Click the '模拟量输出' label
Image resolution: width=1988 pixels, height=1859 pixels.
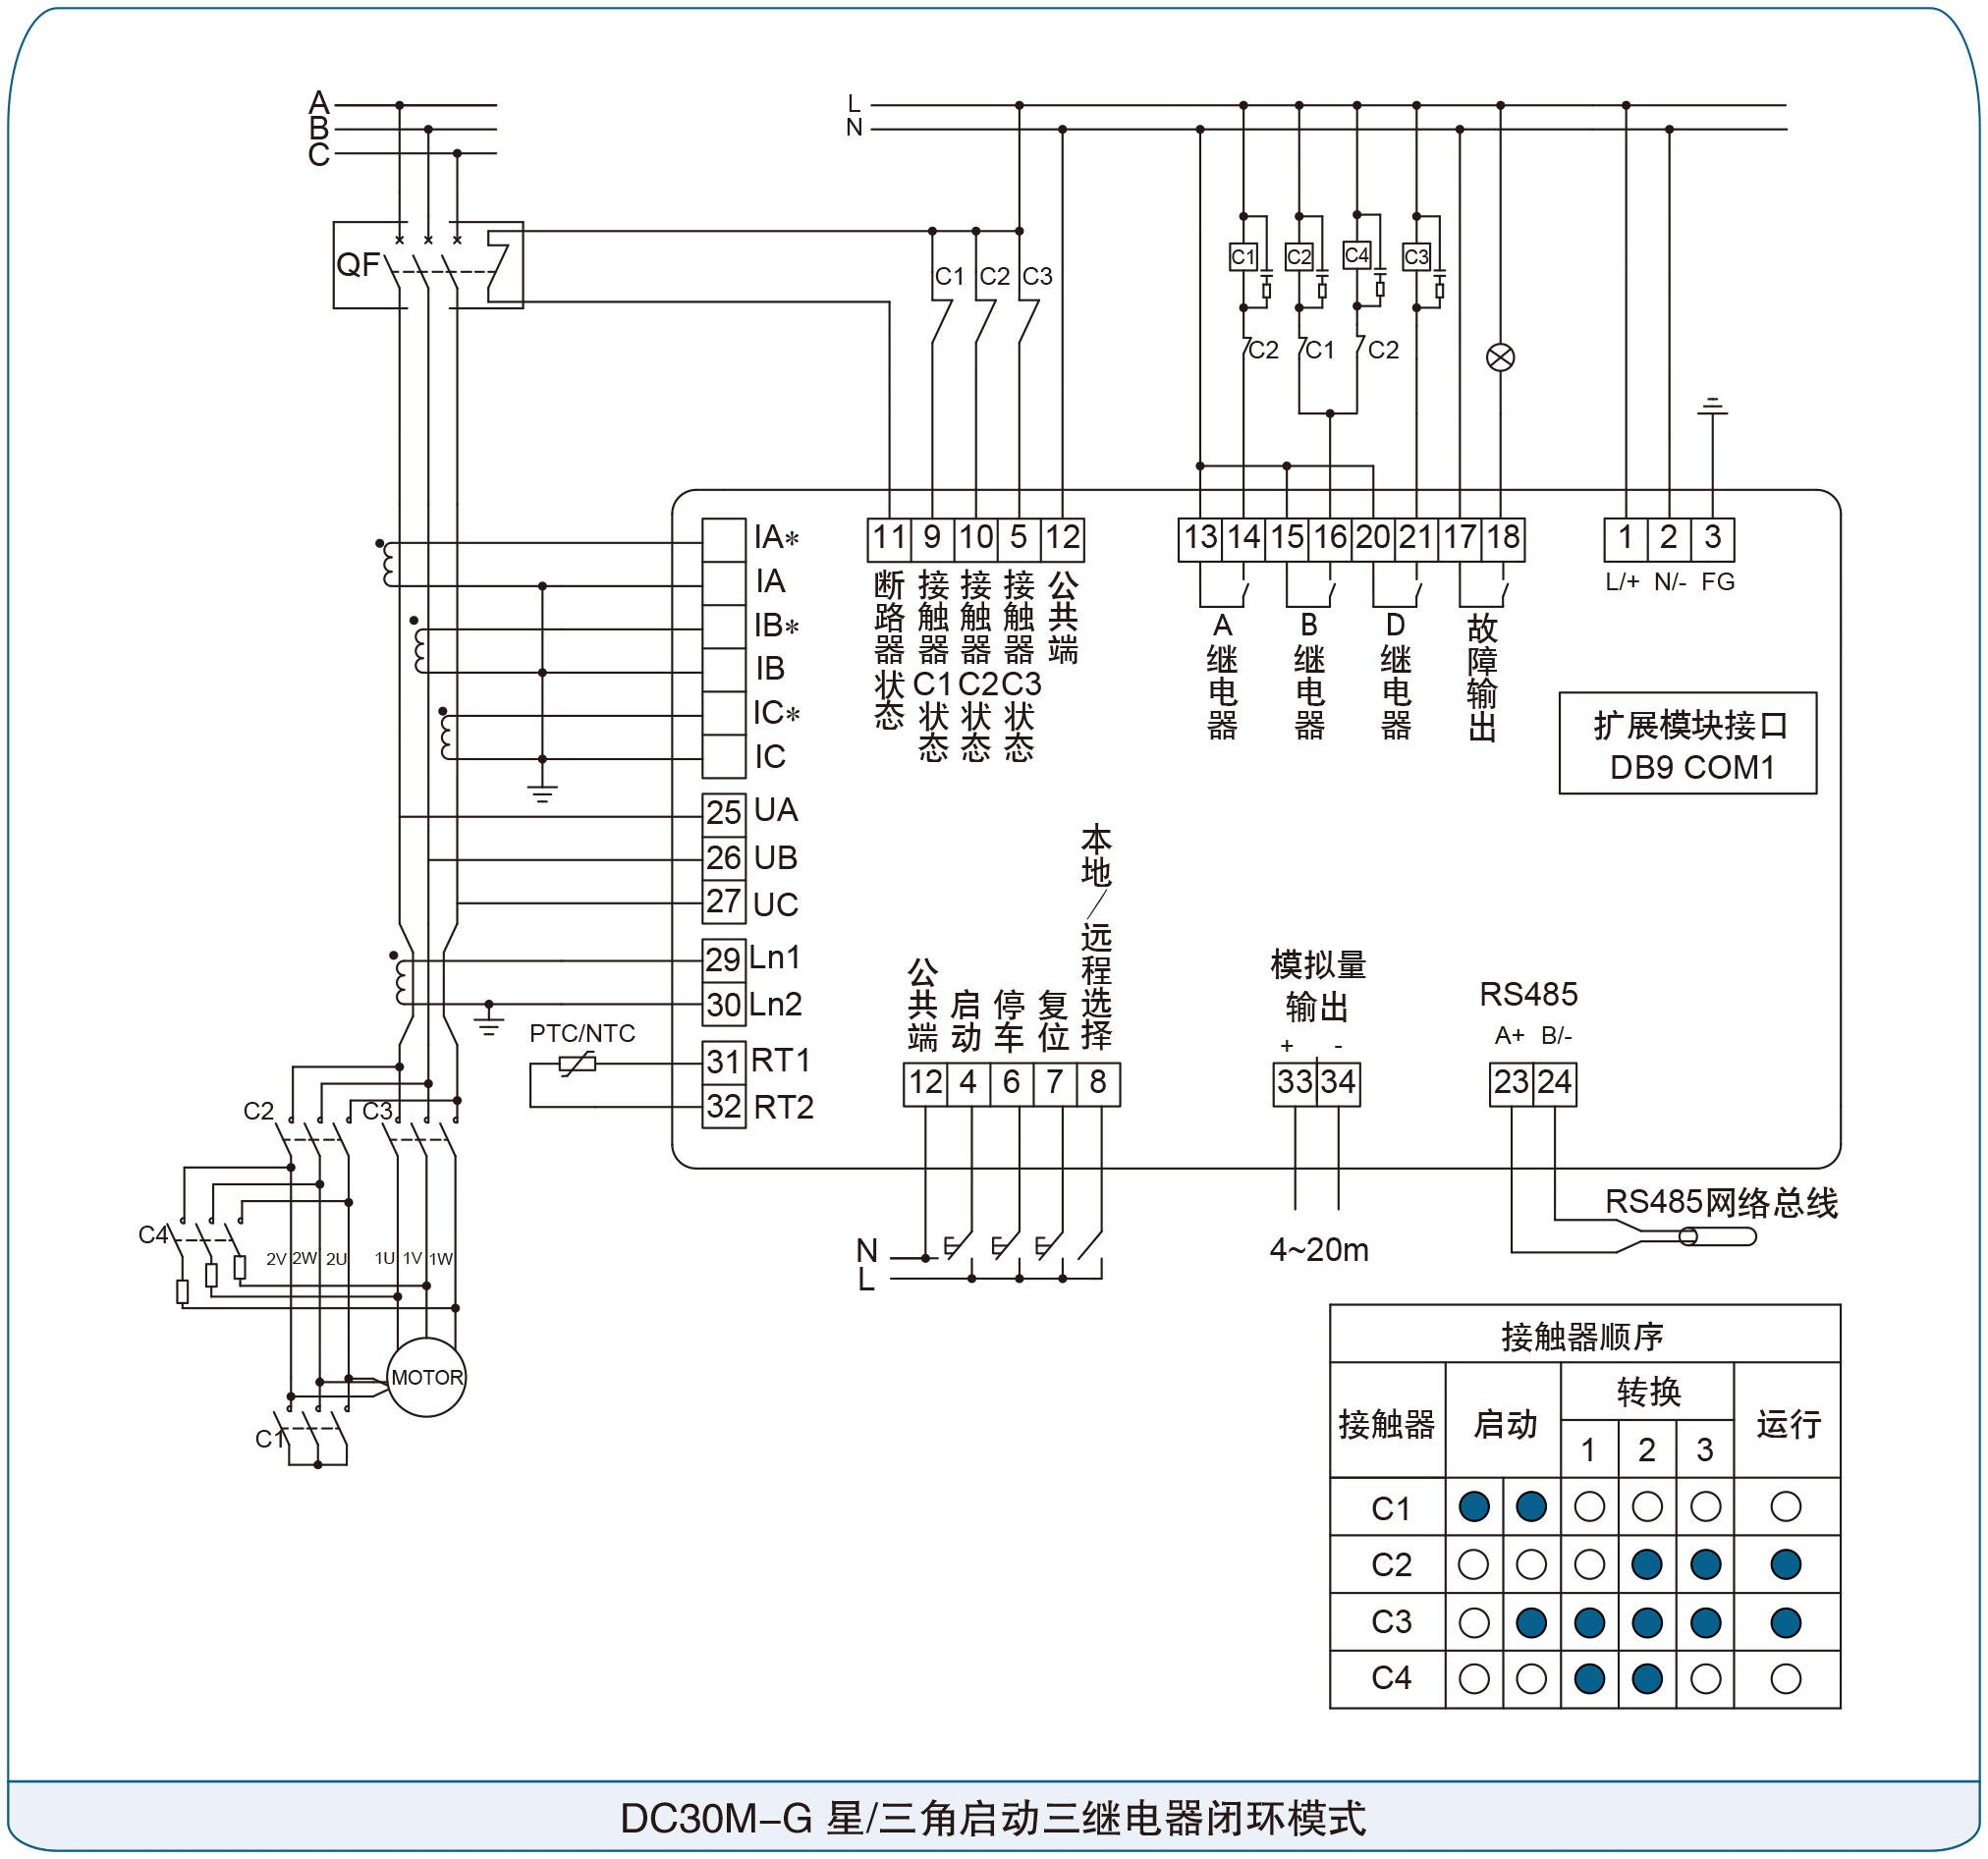coord(1318,986)
